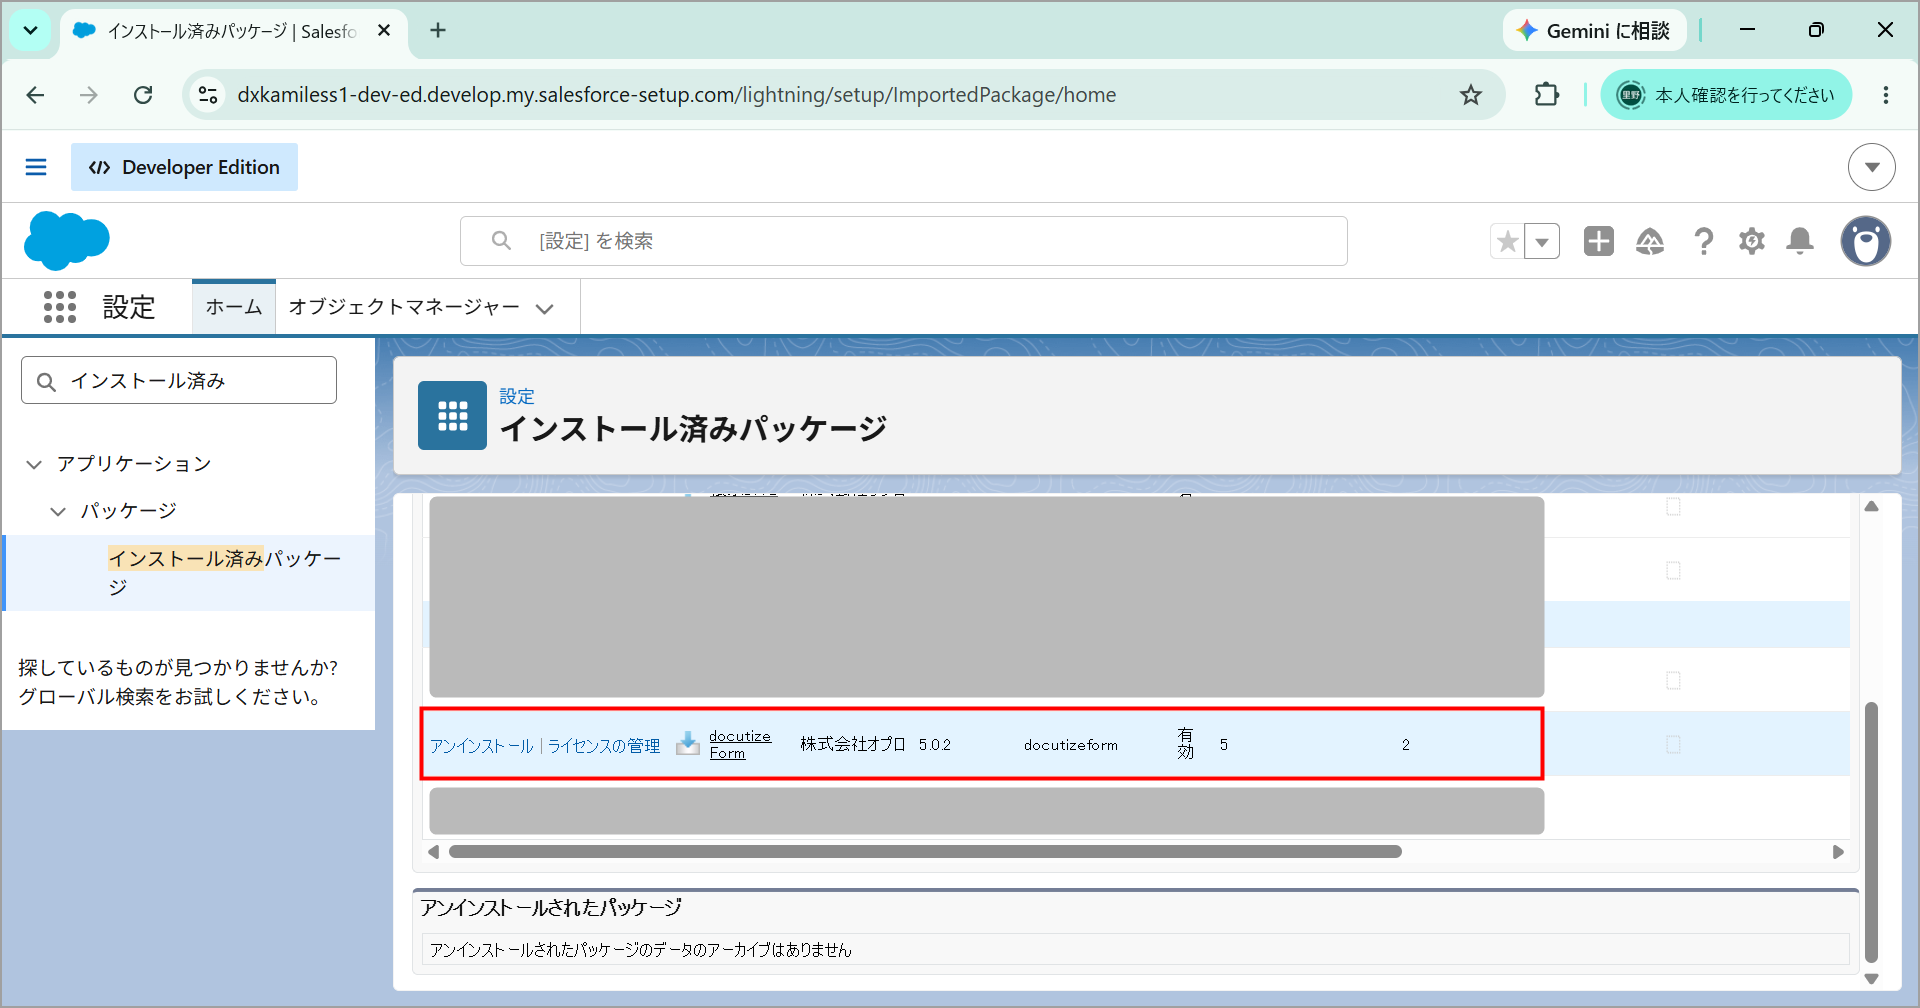Click the アンインストールされたパッケージ heading
The height and width of the screenshot is (1008, 1920).
(x=551, y=908)
